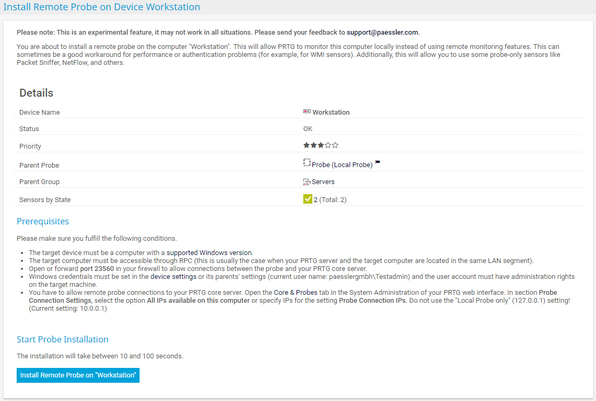Set priority to four stars
This screenshot has width=596, height=401.
328,145
